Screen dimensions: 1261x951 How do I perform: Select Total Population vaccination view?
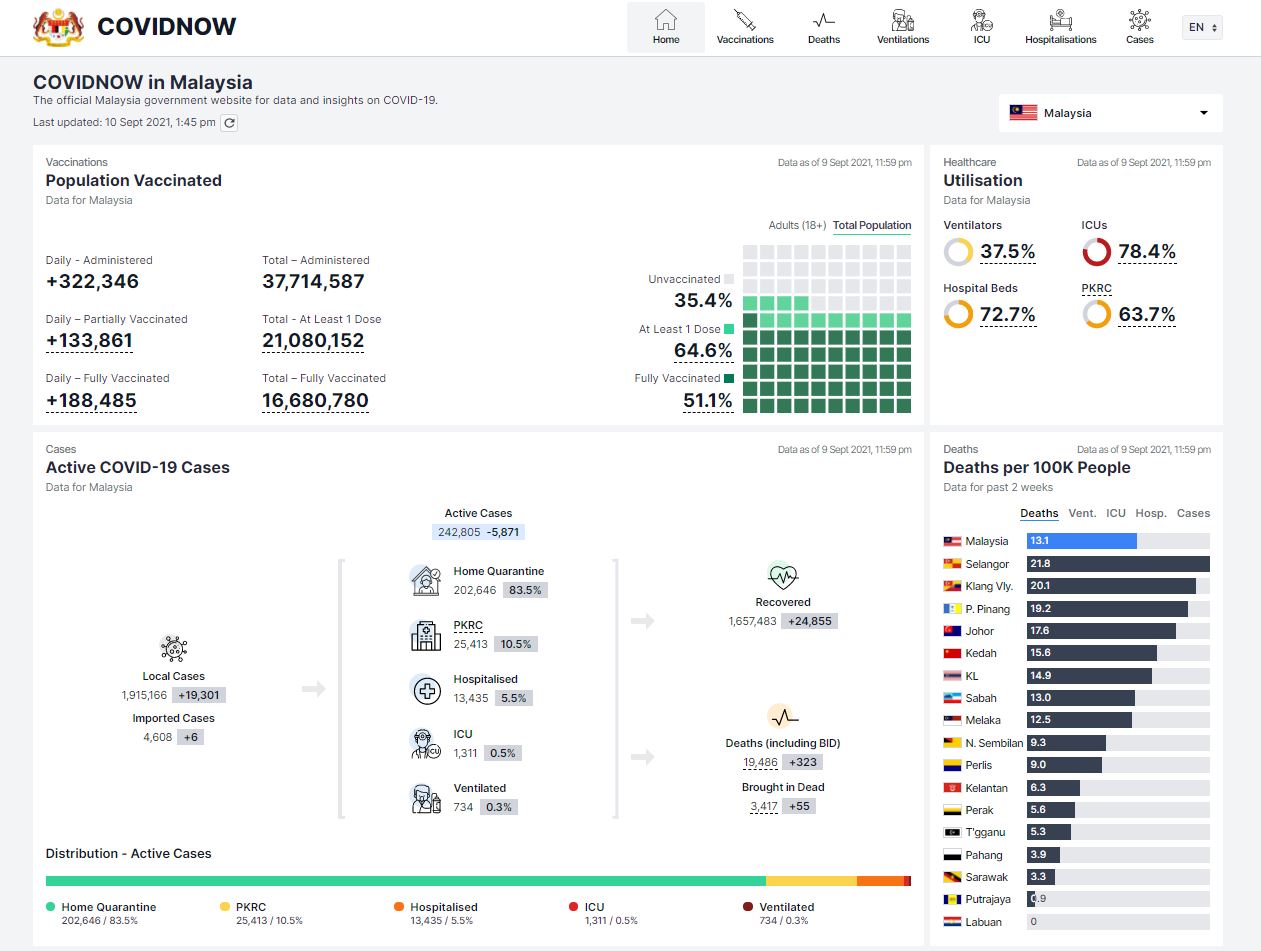click(x=872, y=225)
